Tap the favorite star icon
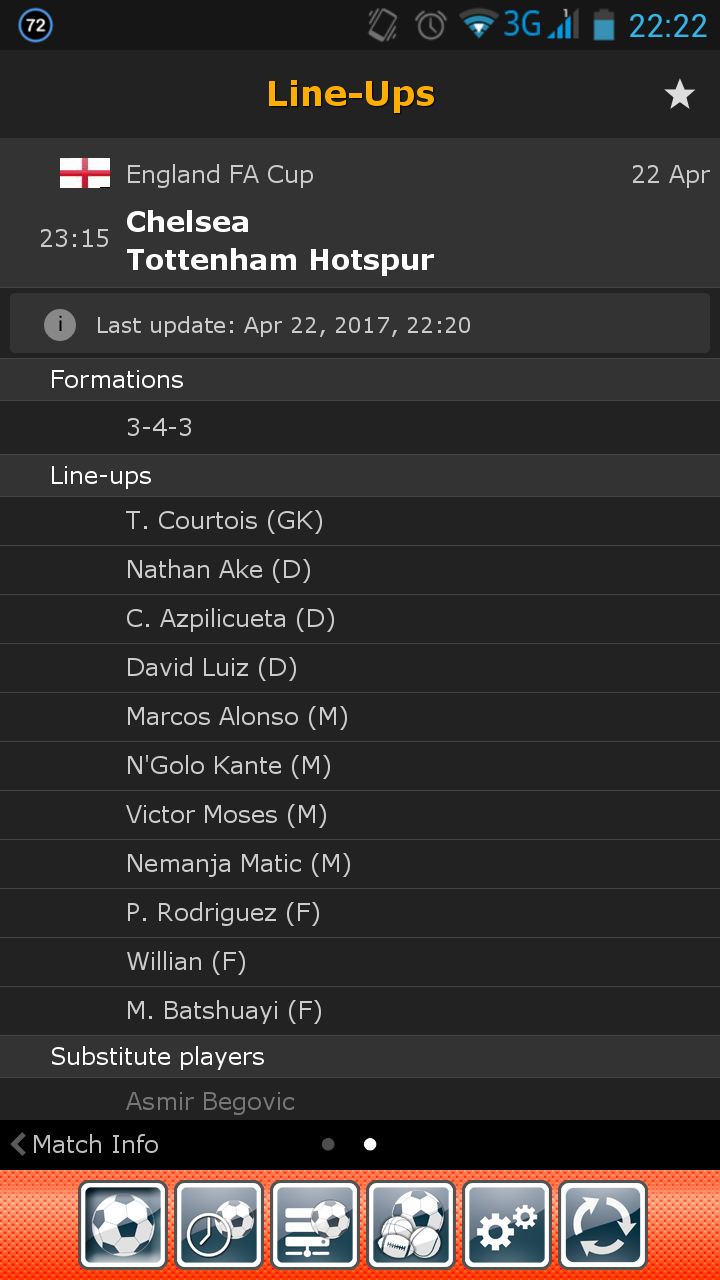The height and width of the screenshot is (1280, 720). [x=679, y=95]
